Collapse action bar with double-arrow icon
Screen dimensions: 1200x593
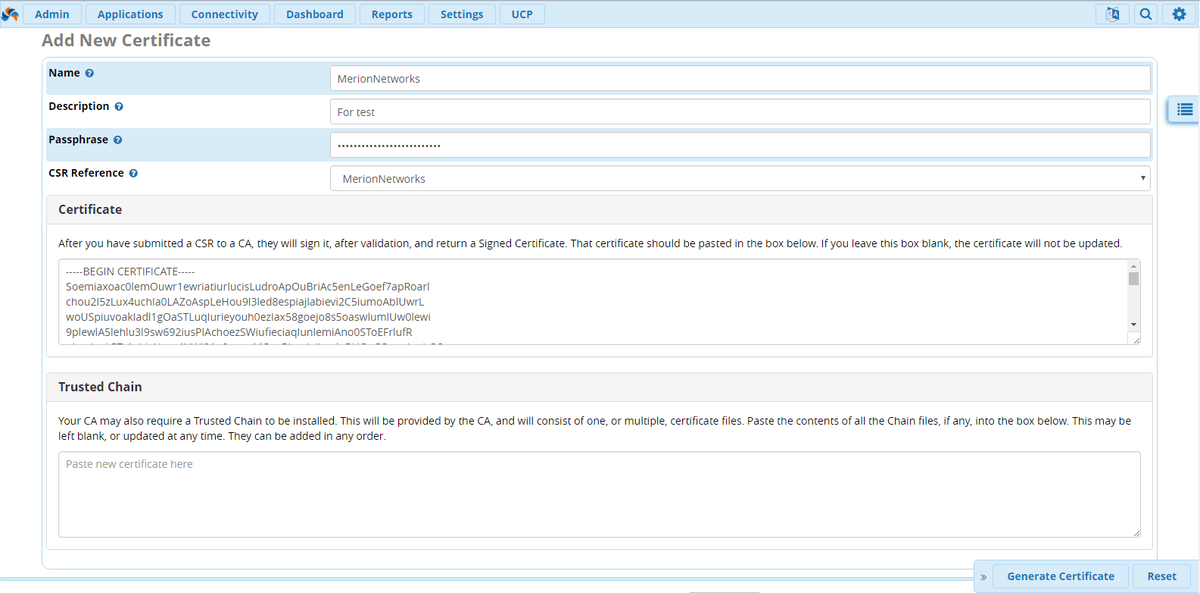click(x=983, y=577)
